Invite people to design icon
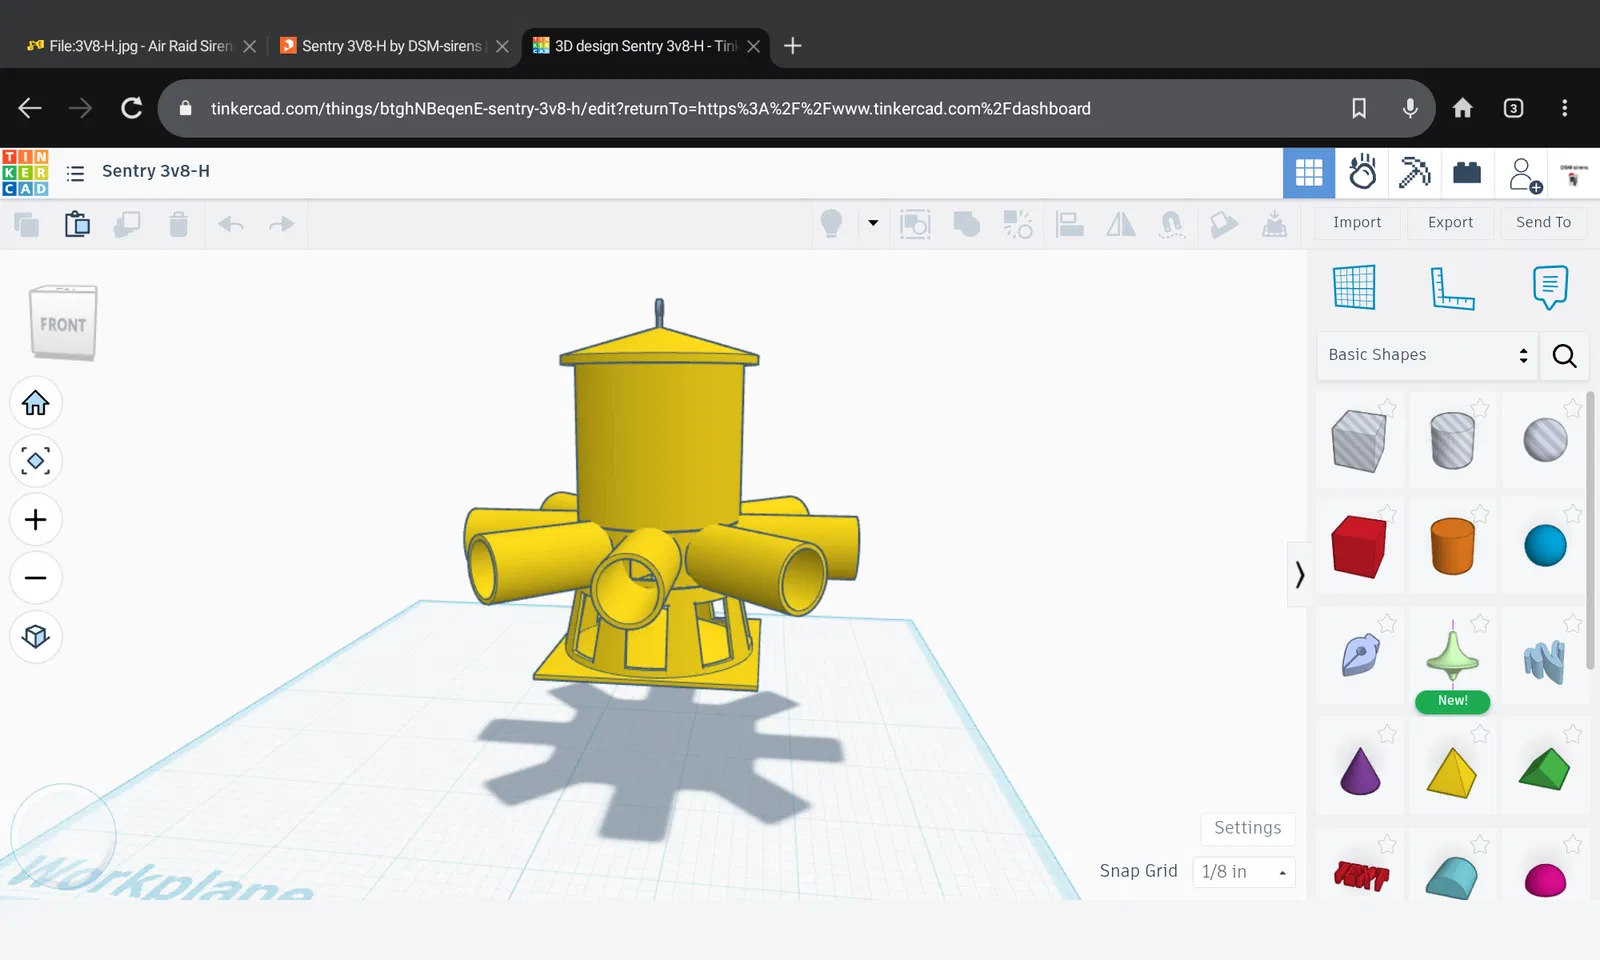 [x=1525, y=175]
